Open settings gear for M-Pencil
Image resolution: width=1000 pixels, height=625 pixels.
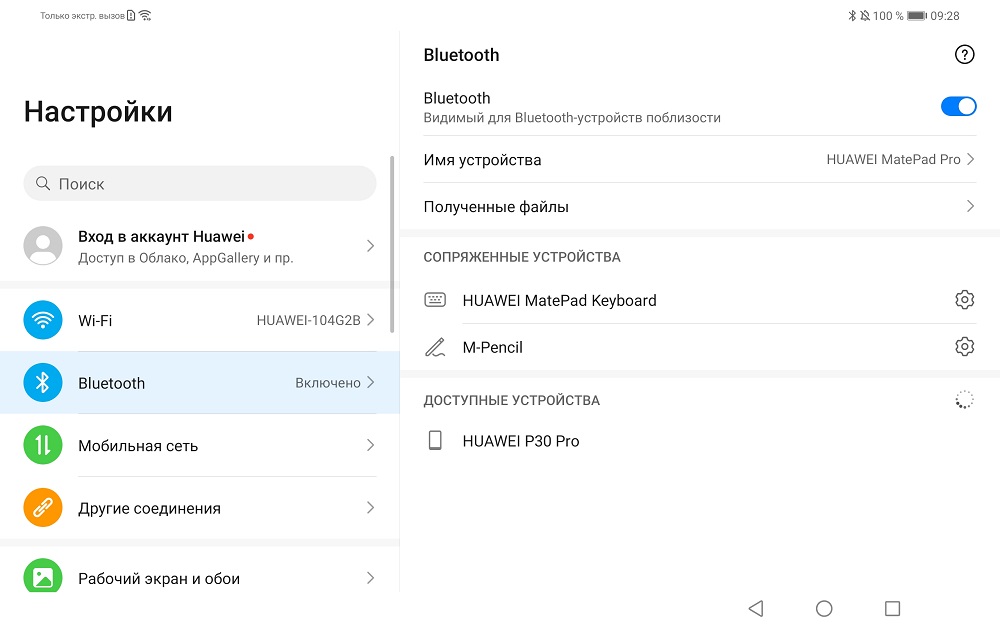pyautogui.click(x=964, y=346)
